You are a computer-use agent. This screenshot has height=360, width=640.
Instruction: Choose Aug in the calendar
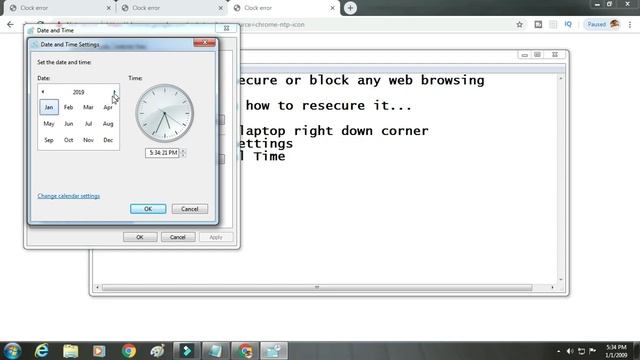click(108, 124)
